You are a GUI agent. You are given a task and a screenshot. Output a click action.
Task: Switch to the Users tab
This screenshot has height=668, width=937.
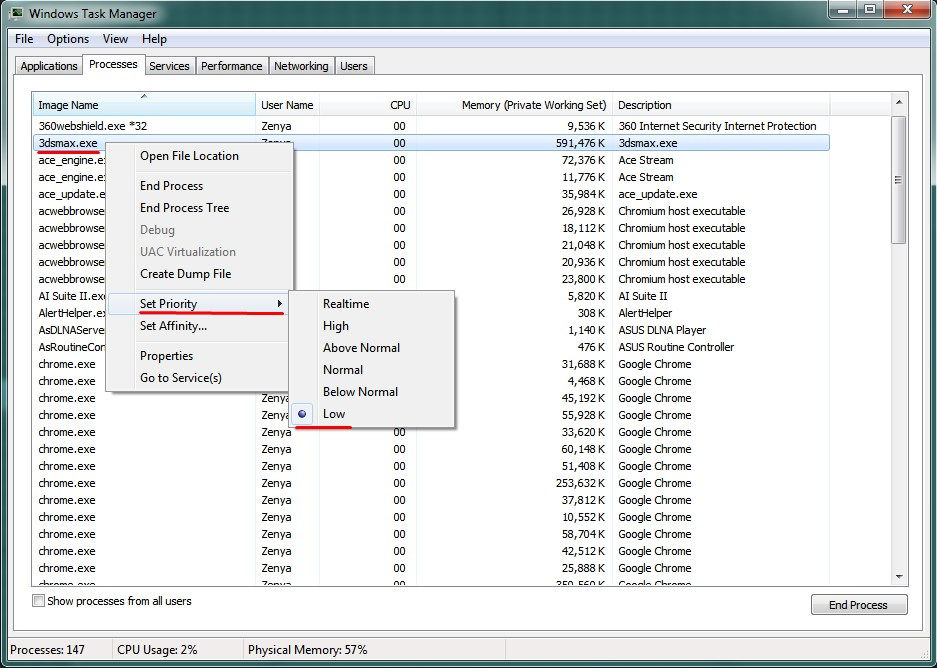coord(354,66)
